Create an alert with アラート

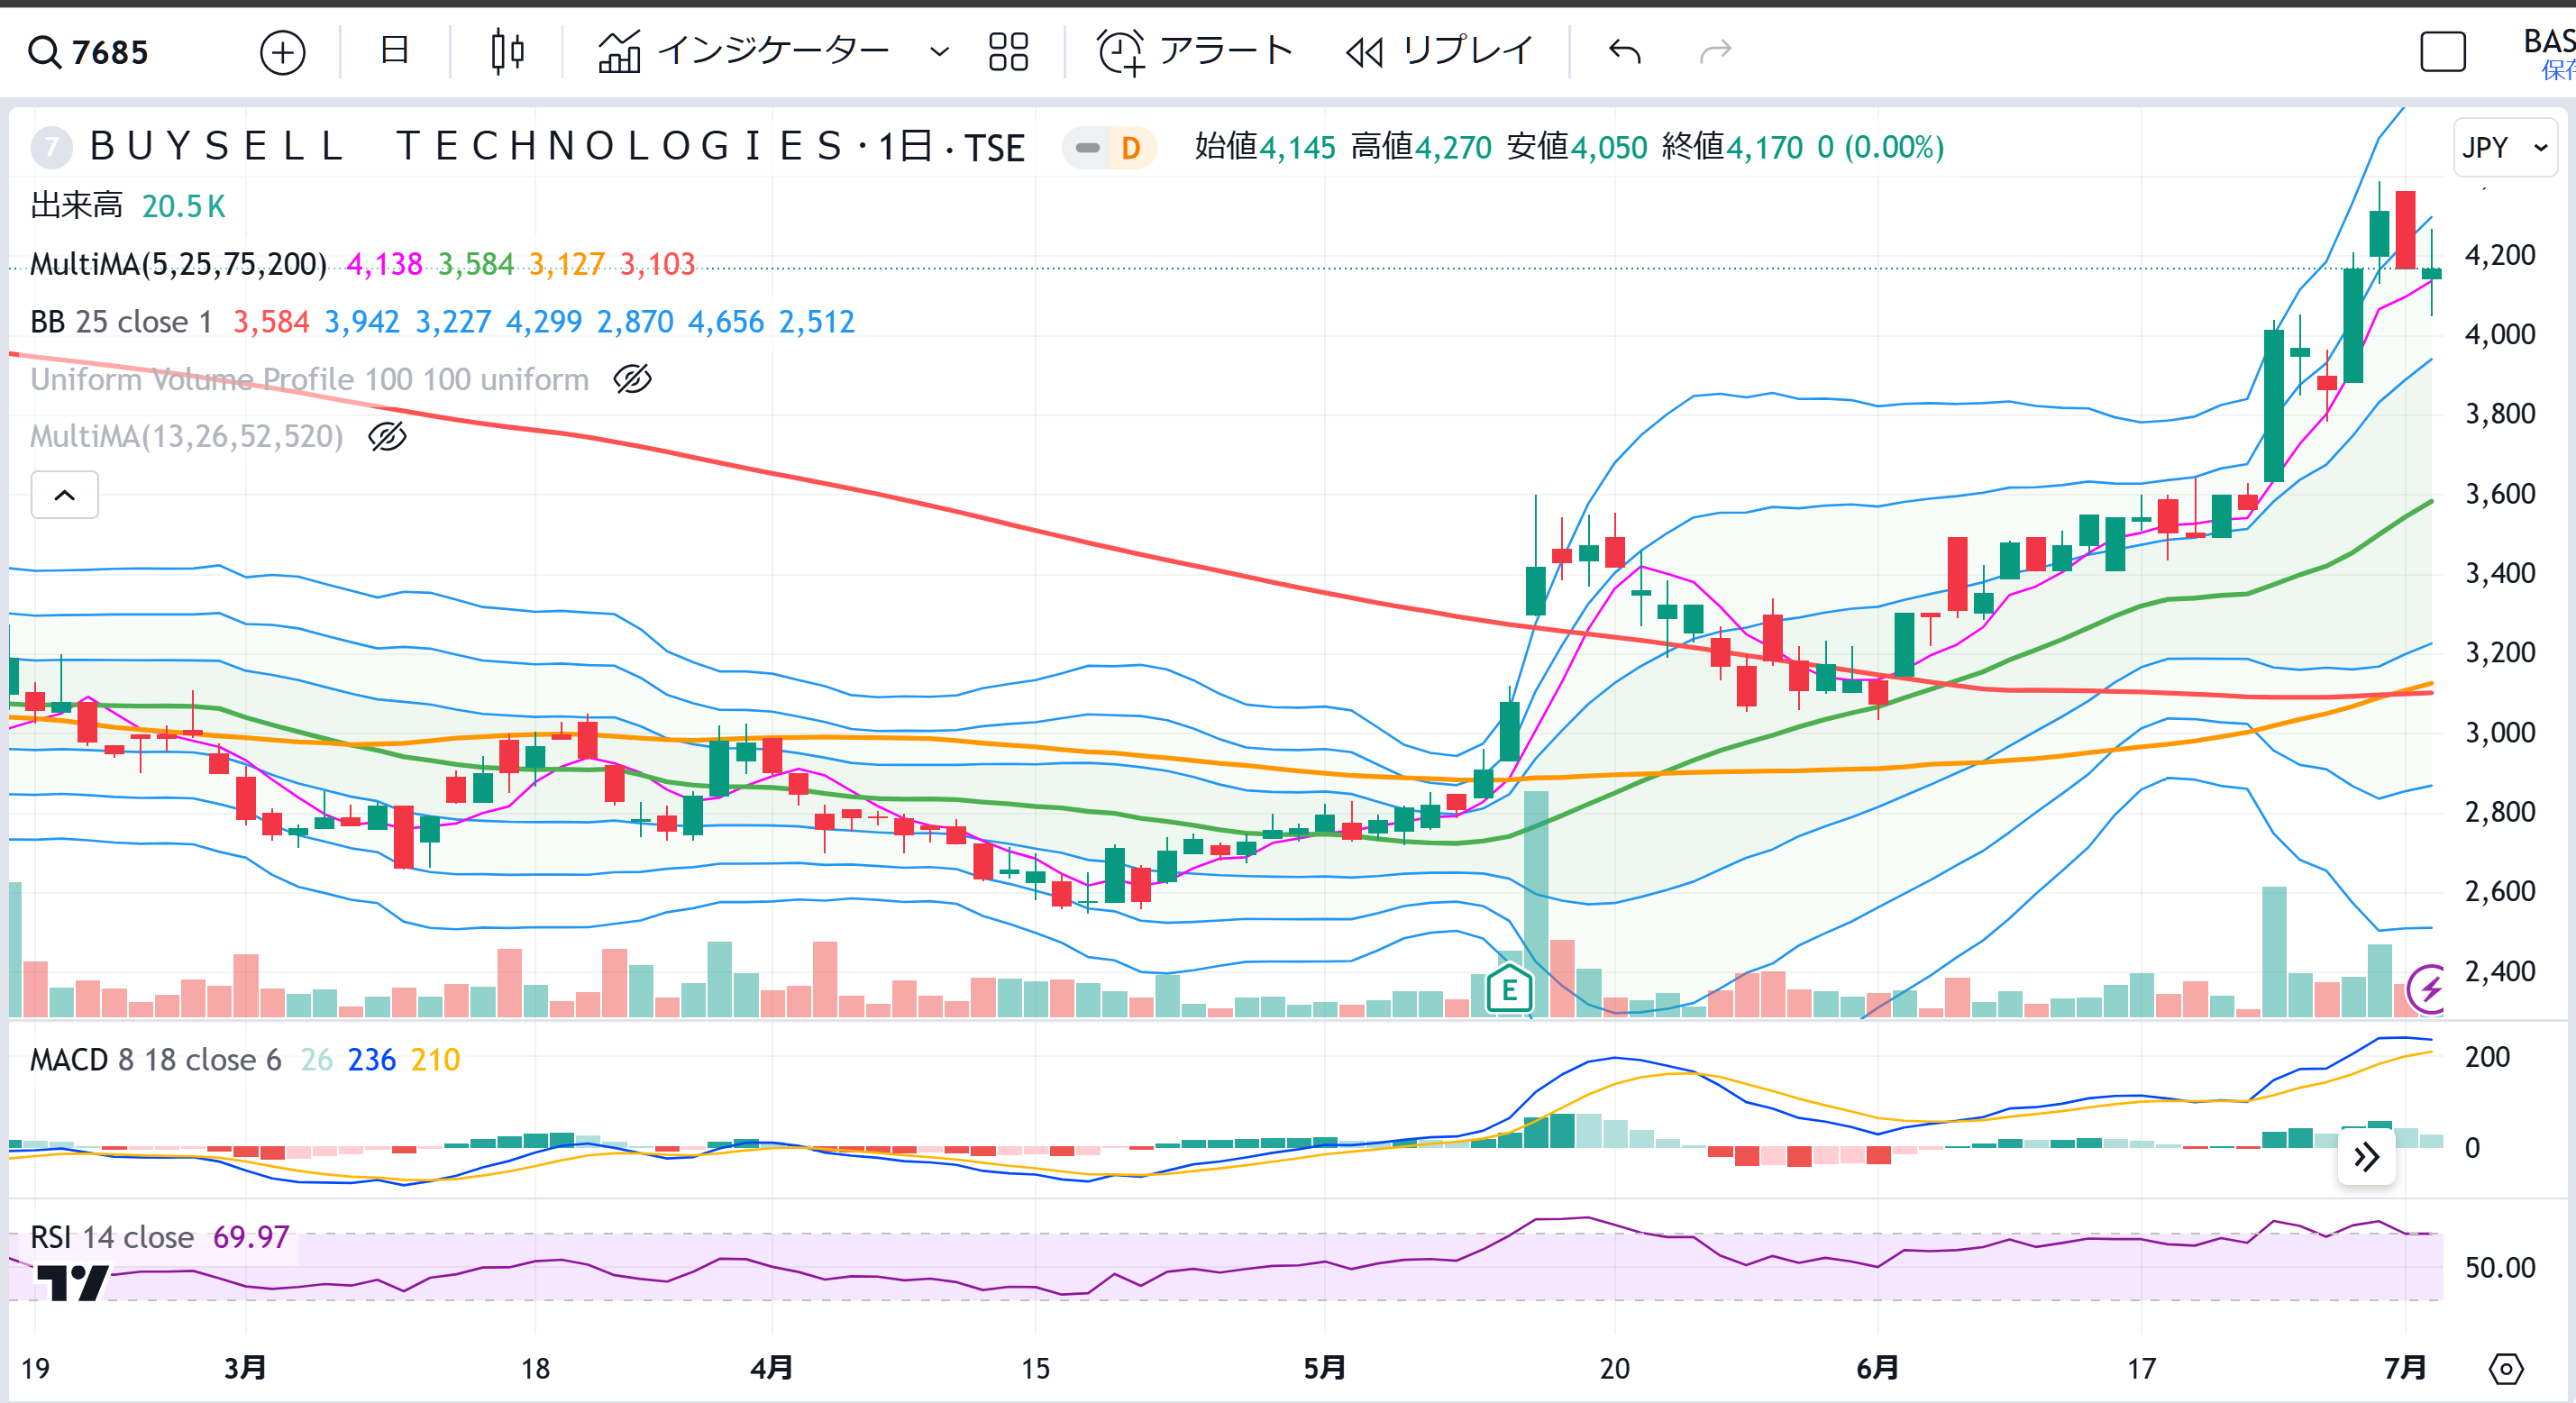click(x=1195, y=51)
